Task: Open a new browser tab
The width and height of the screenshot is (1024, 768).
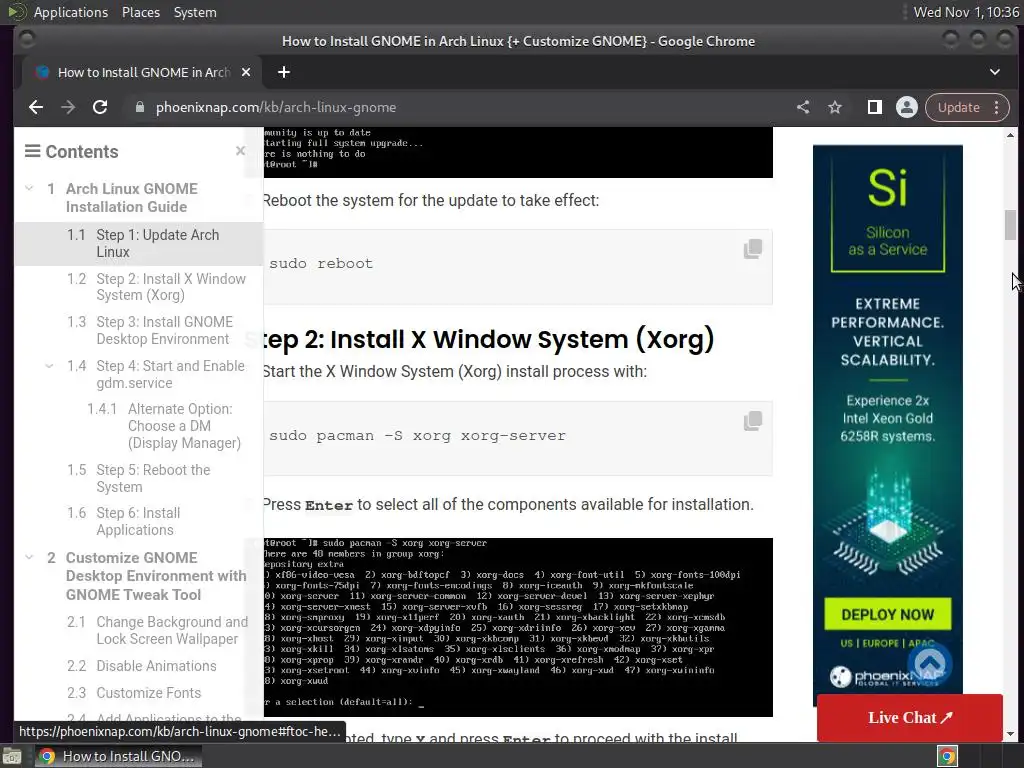Action: [x=283, y=72]
